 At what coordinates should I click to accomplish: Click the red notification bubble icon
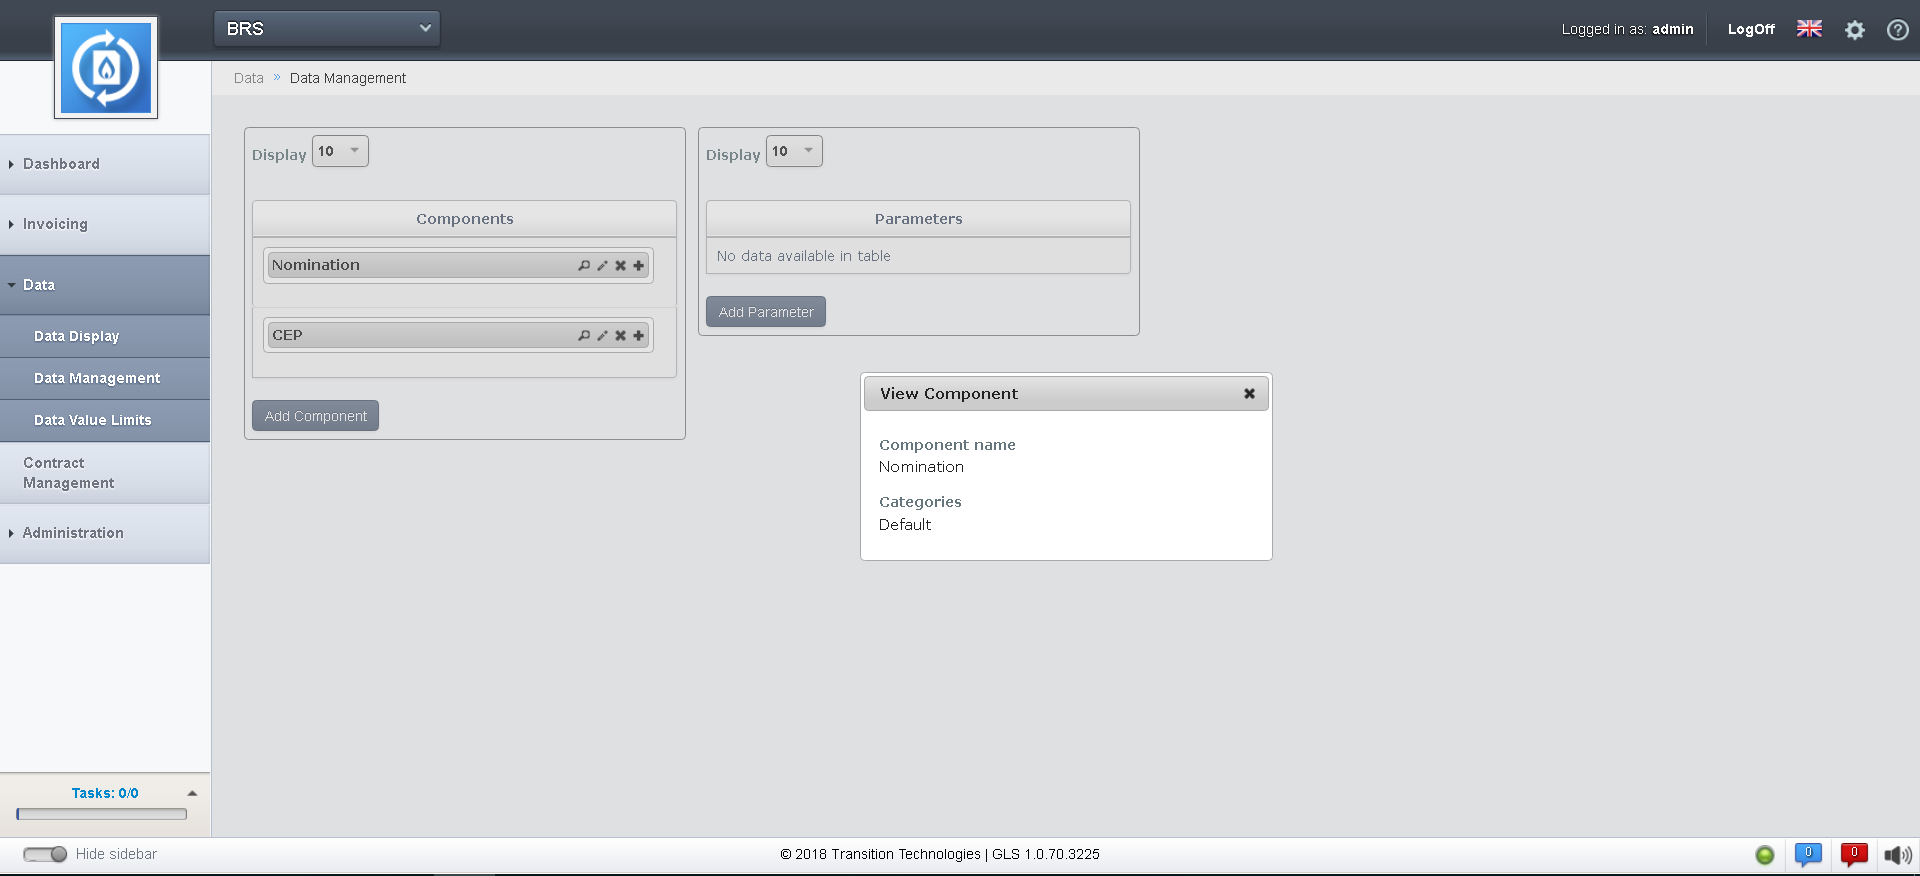point(1853,854)
